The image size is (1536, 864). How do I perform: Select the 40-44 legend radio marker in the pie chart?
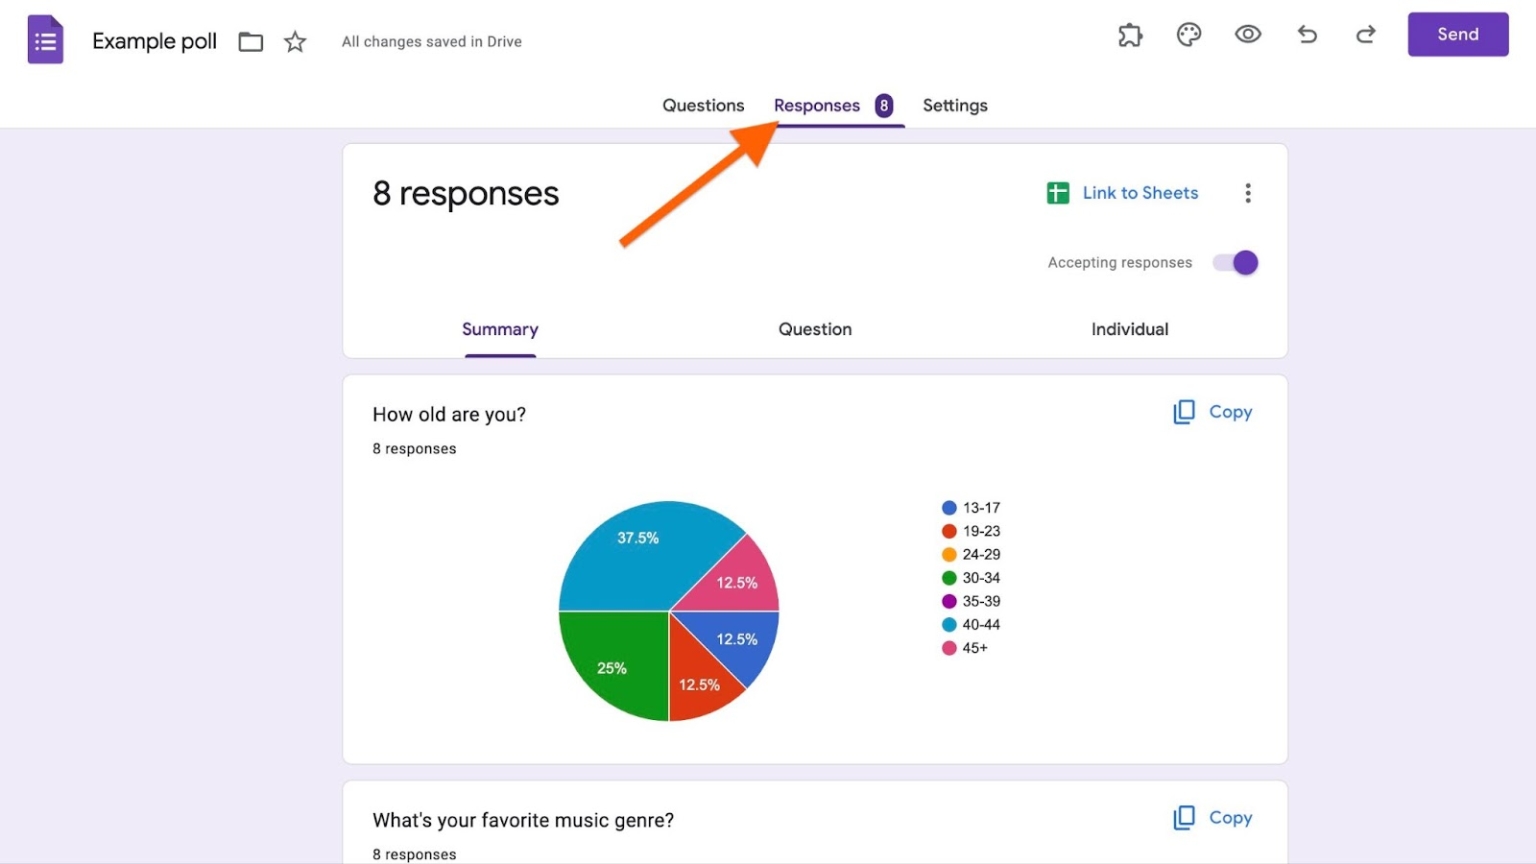(948, 624)
